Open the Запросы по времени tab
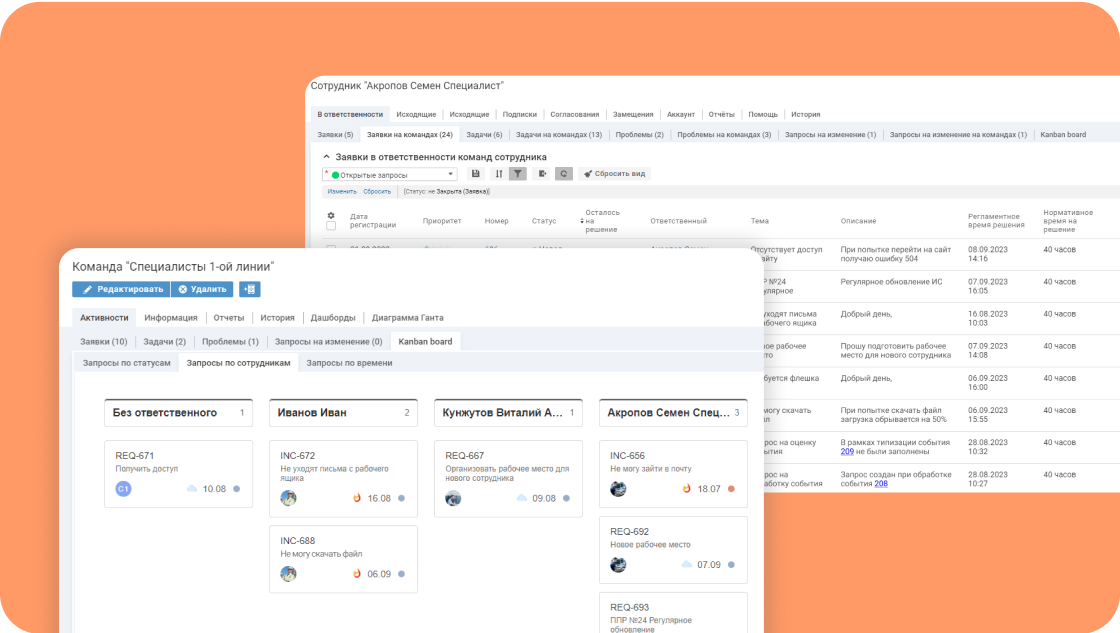 349,363
